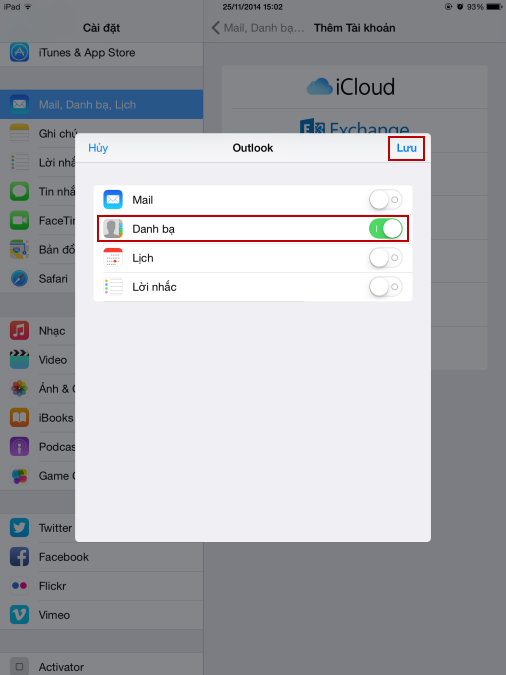Tap the iTunes & App Store icon
Screen dimensions: 506x675
point(19,53)
